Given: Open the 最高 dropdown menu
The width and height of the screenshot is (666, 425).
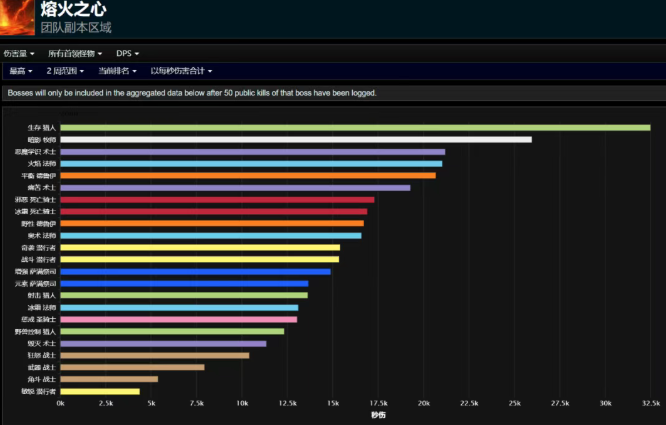Looking at the screenshot, I should [x=20, y=71].
